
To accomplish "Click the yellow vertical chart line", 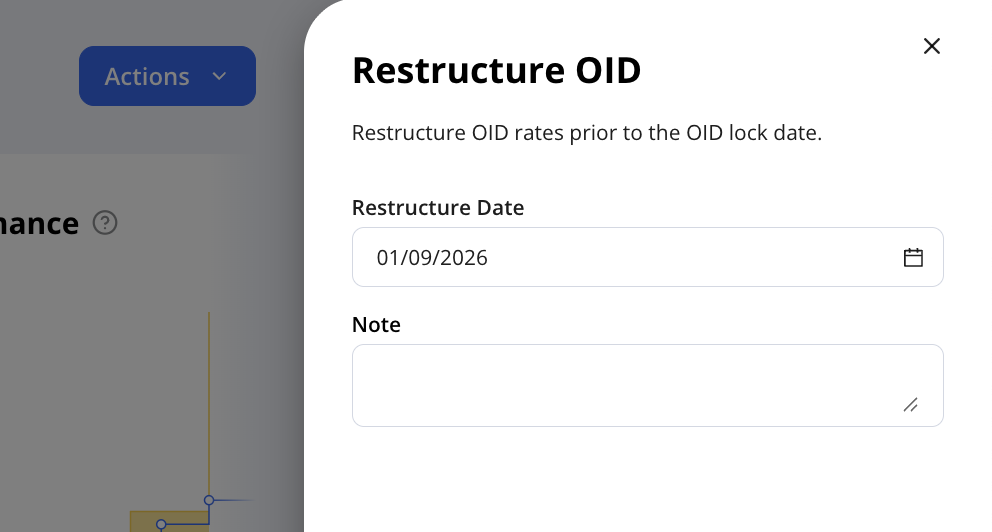I will click(209, 405).
